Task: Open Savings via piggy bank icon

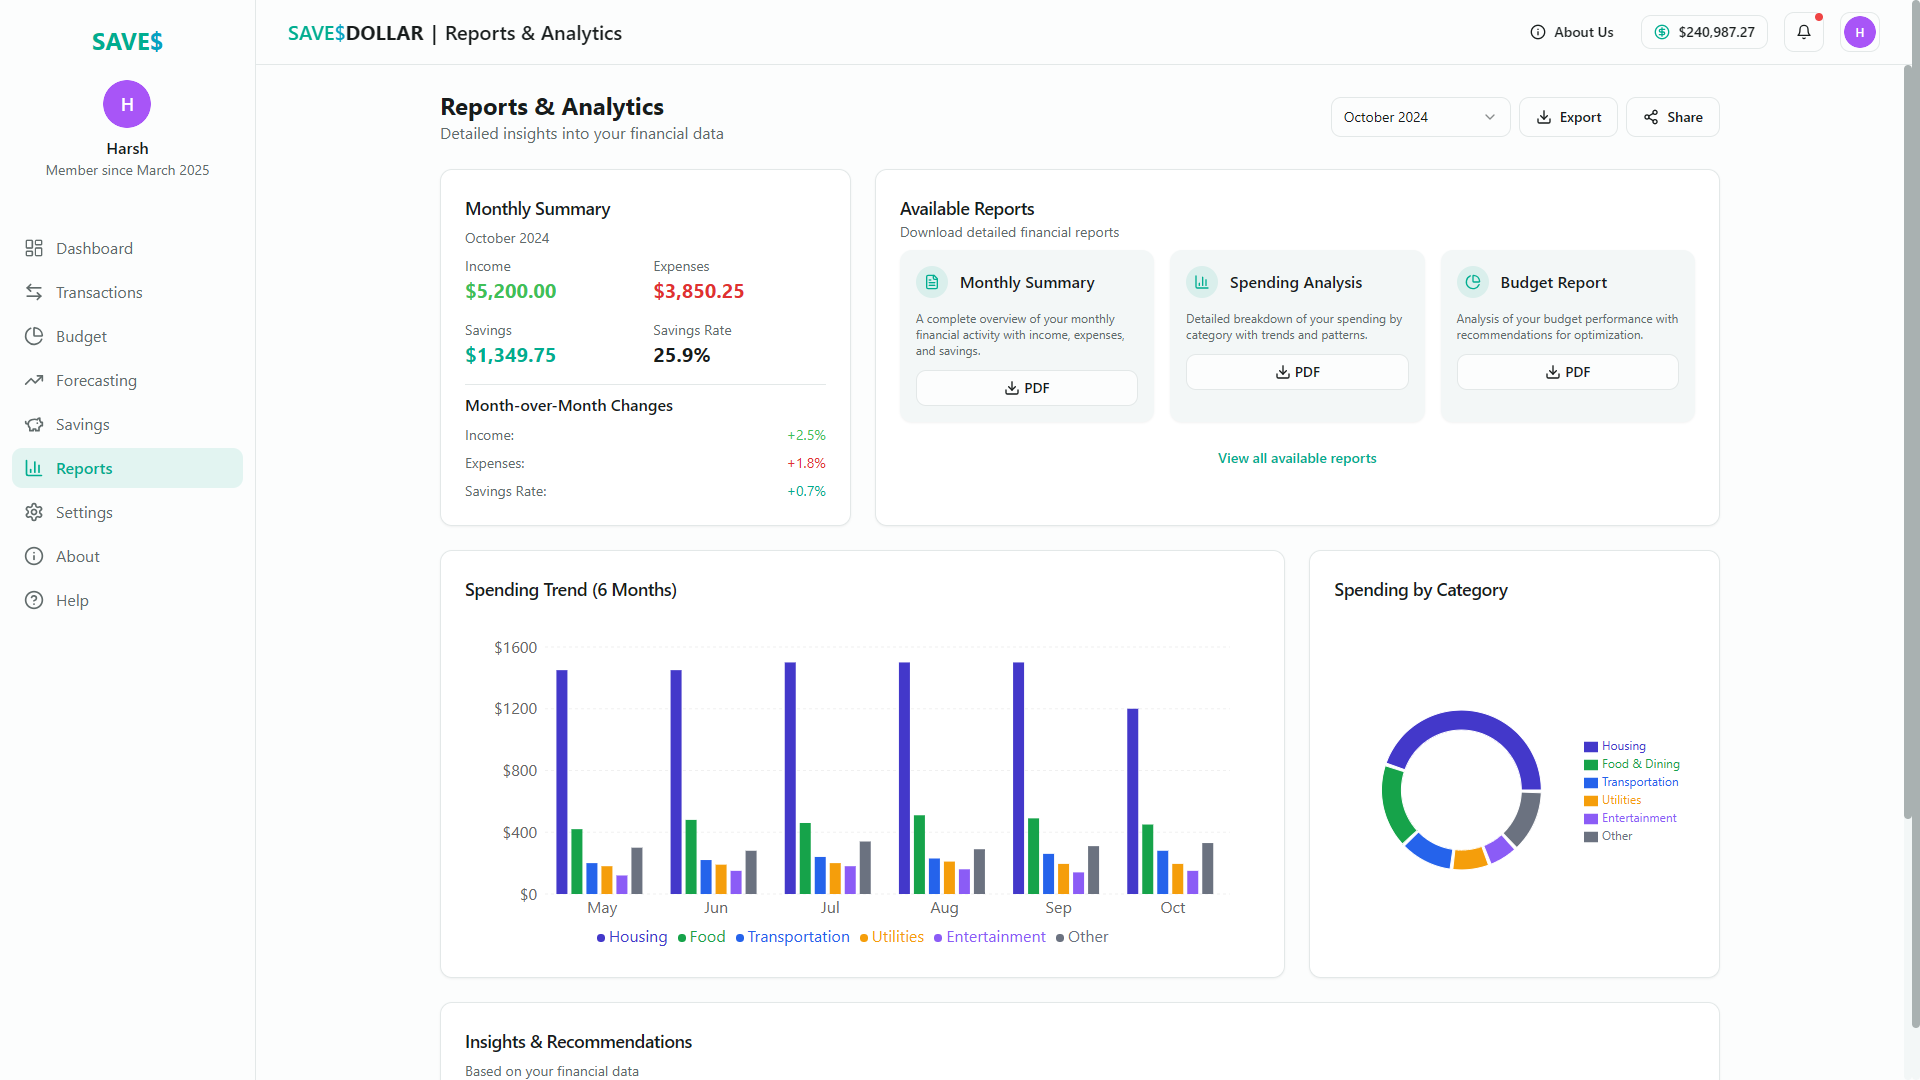Action: pos(34,424)
